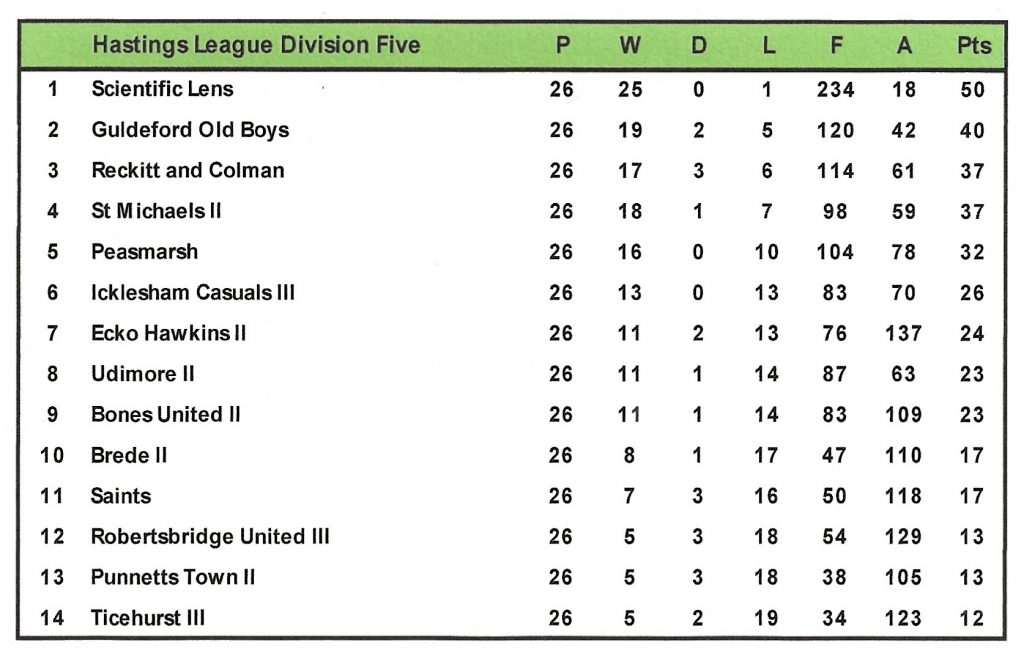The width and height of the screenshot is (1024, 656).
Task: Click the Pts column header
Action: coord(973,46)
